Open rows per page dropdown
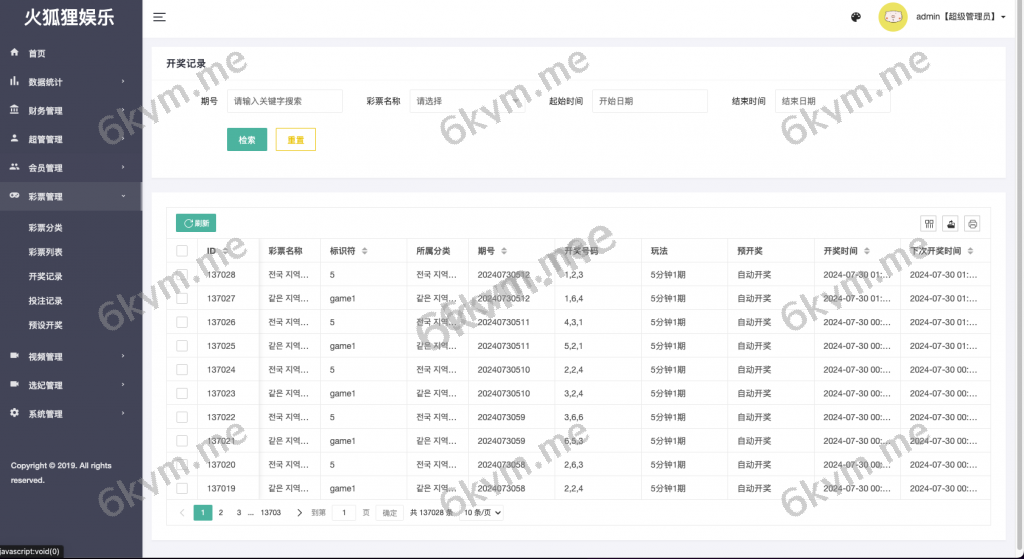The image size is (1024, 559). pos(482,513)
